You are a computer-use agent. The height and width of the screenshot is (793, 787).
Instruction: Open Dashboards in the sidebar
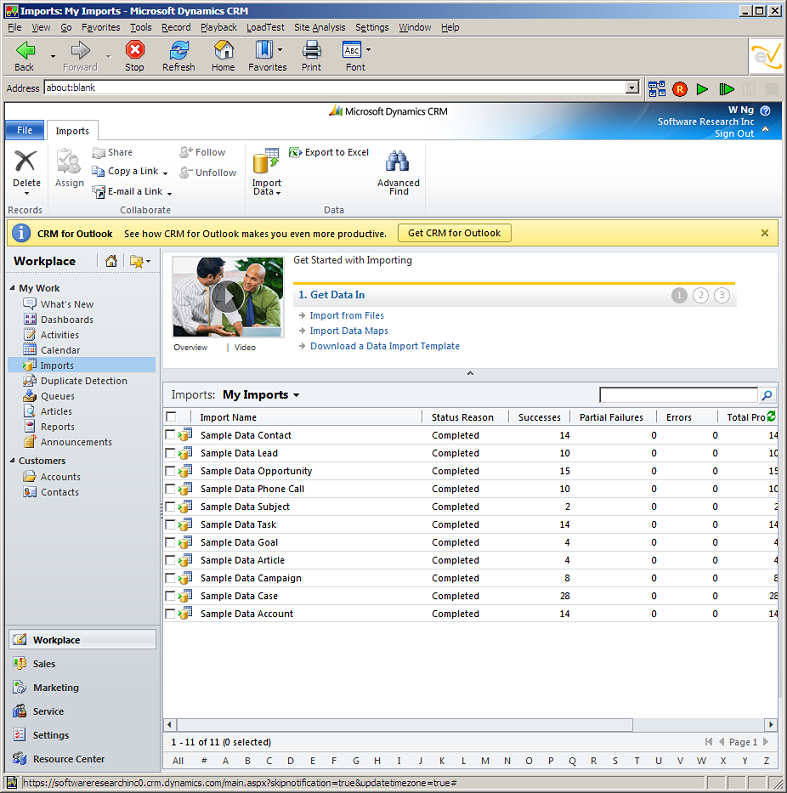click(x=67, y=320)
